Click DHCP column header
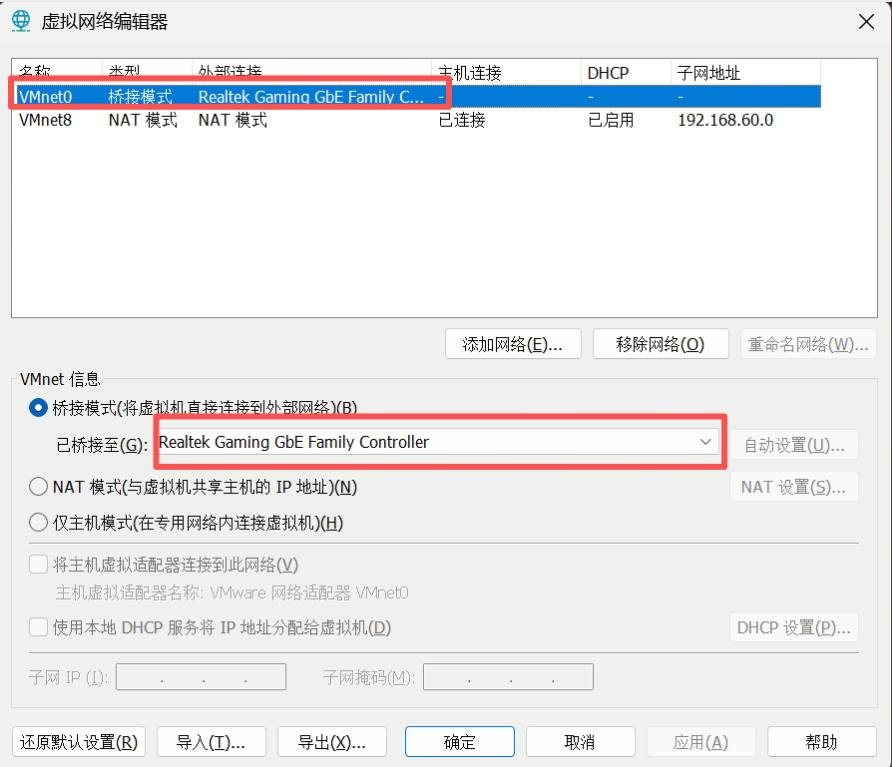Screen dimensions: 892x767 (x=626, y=73)
